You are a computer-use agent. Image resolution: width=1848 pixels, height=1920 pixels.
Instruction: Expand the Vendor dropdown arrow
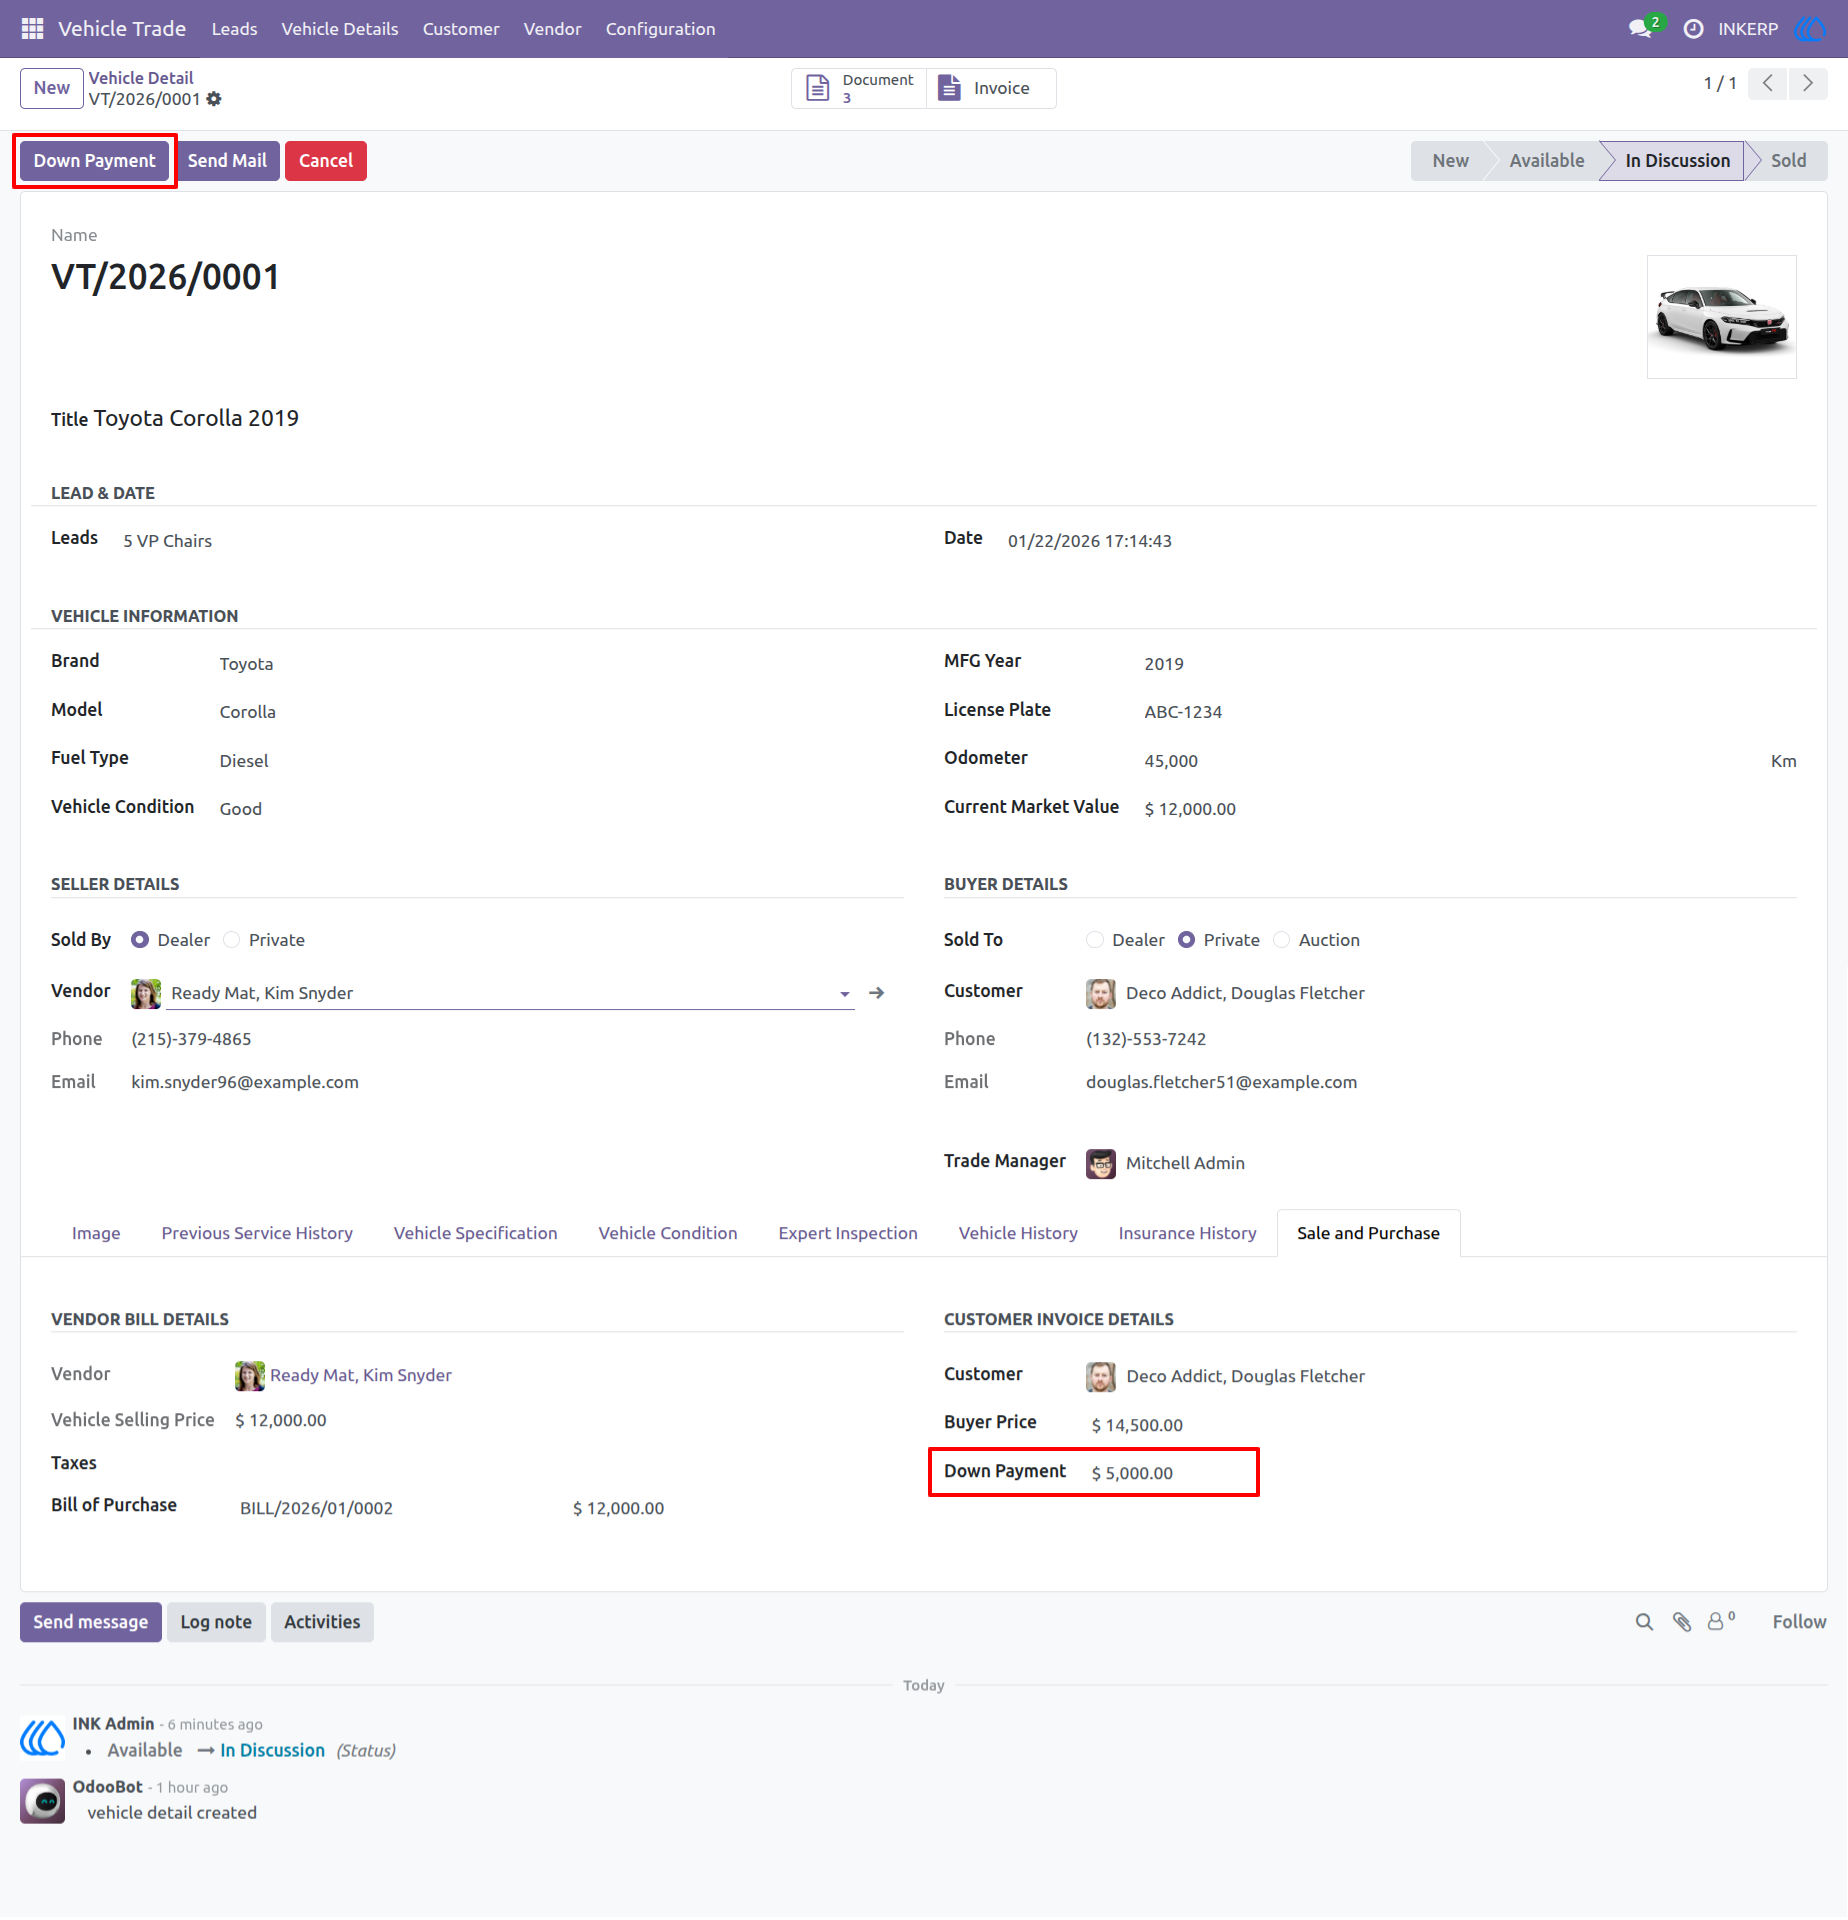click(845, 994)
